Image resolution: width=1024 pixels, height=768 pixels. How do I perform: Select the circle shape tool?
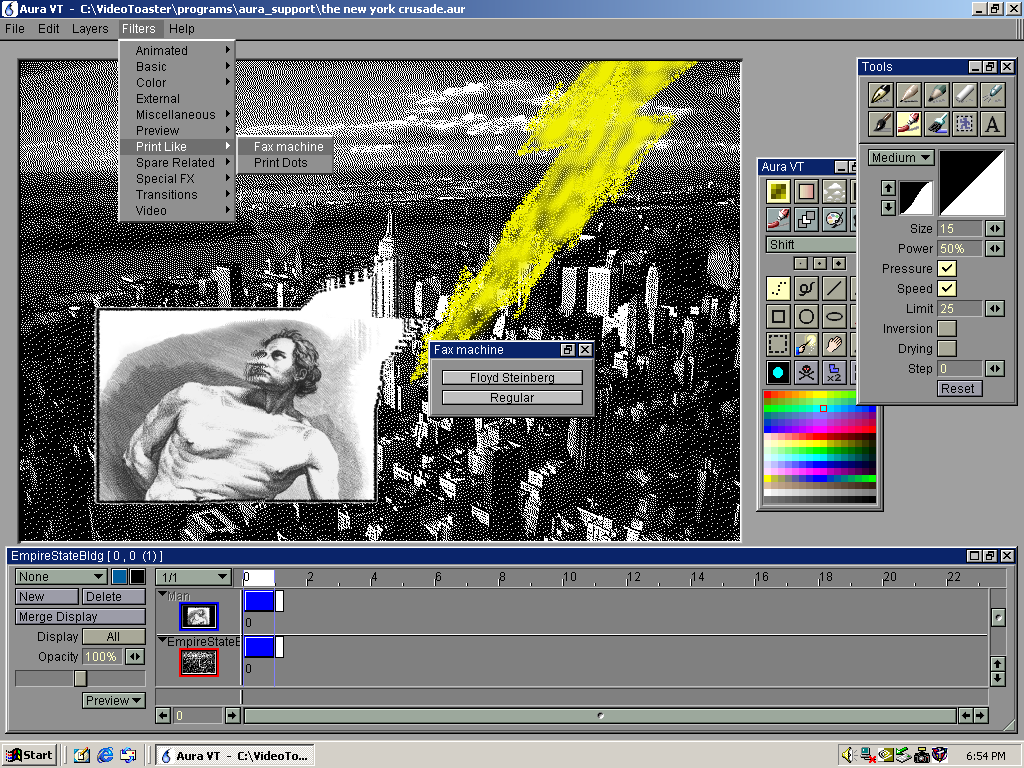click(807, 317)
